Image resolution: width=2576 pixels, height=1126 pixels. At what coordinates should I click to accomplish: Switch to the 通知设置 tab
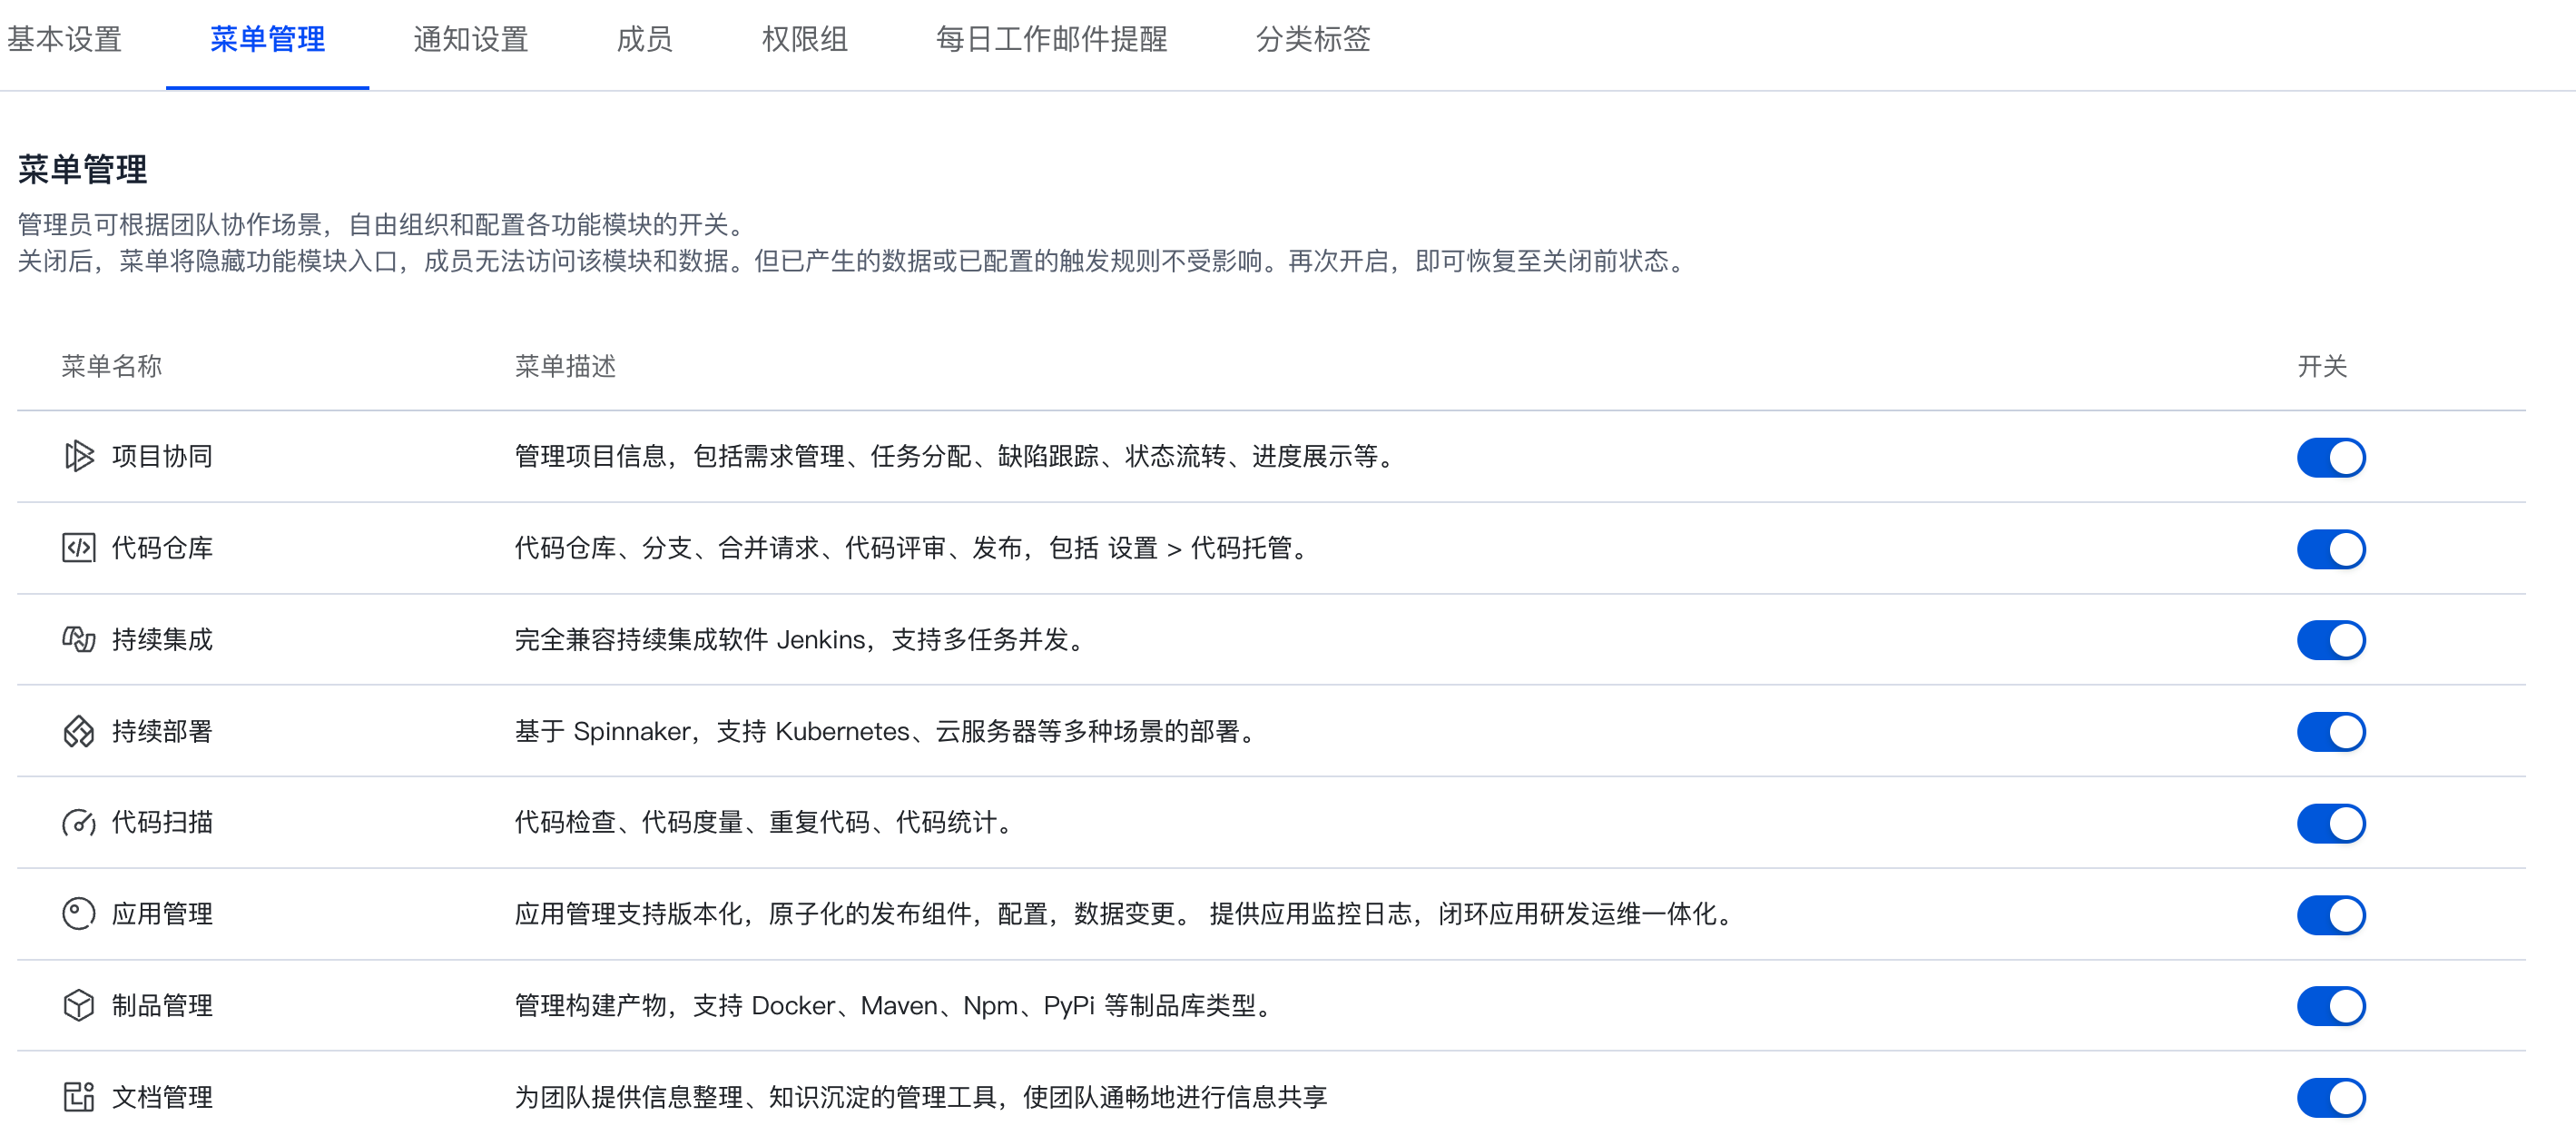470,39
